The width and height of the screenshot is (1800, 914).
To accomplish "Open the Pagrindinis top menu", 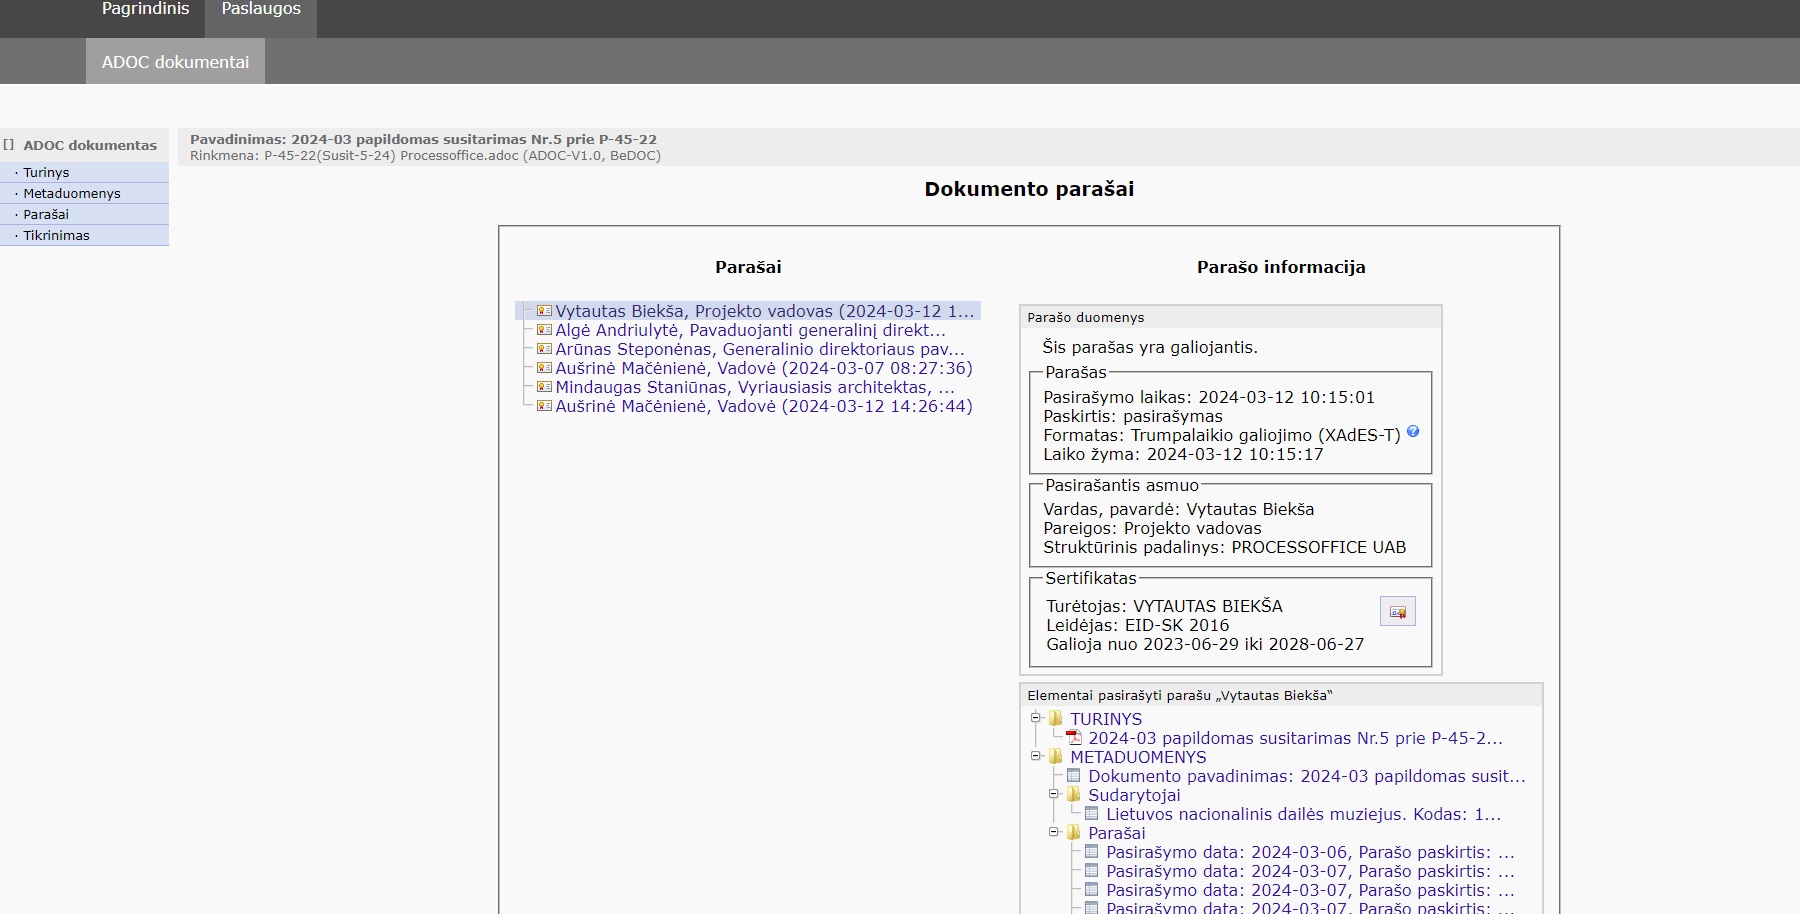I will (145, 9).
